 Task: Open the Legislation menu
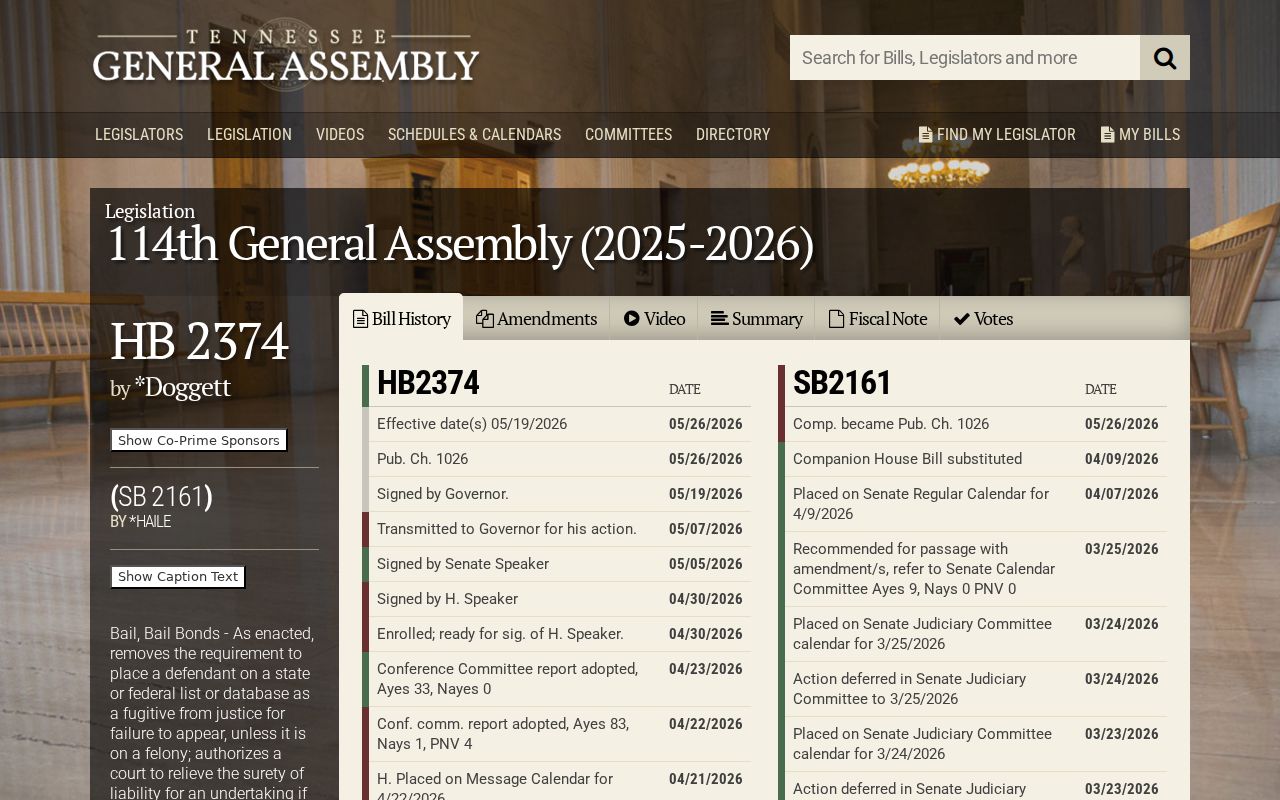249,134
